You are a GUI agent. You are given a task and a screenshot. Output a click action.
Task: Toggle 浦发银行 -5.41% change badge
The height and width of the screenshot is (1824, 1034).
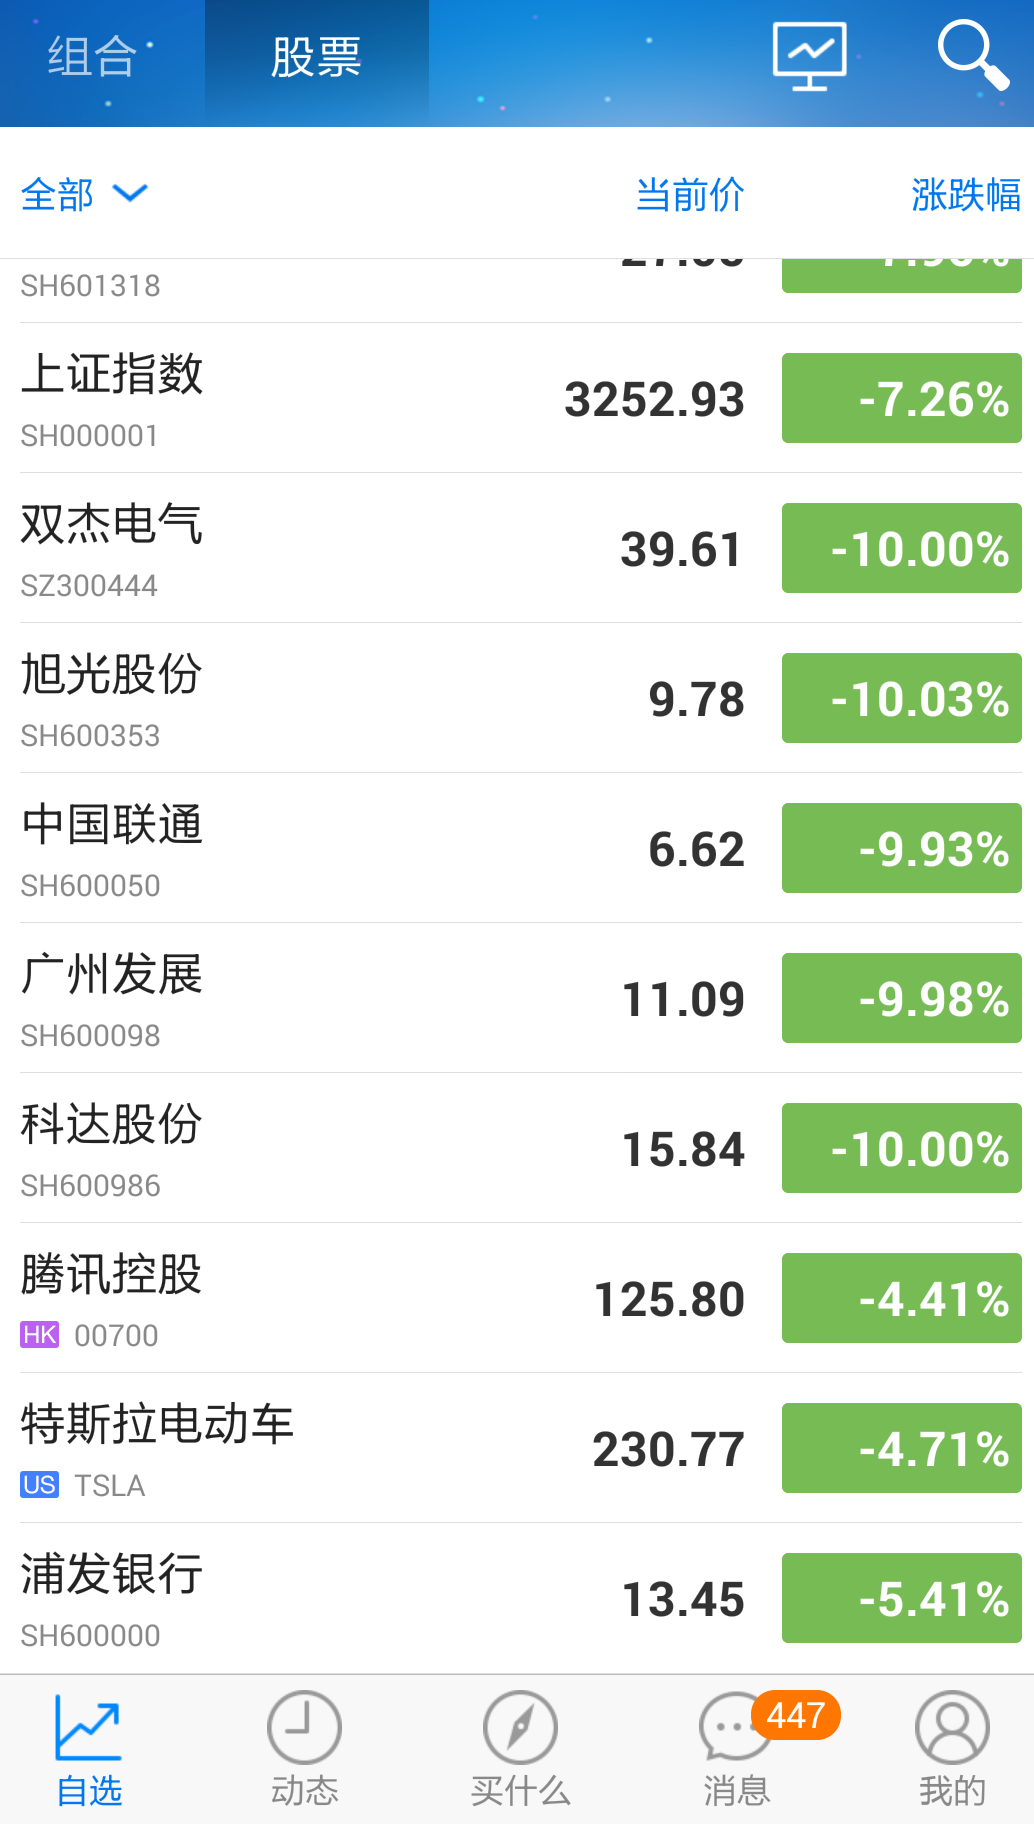coord(901,1598)
